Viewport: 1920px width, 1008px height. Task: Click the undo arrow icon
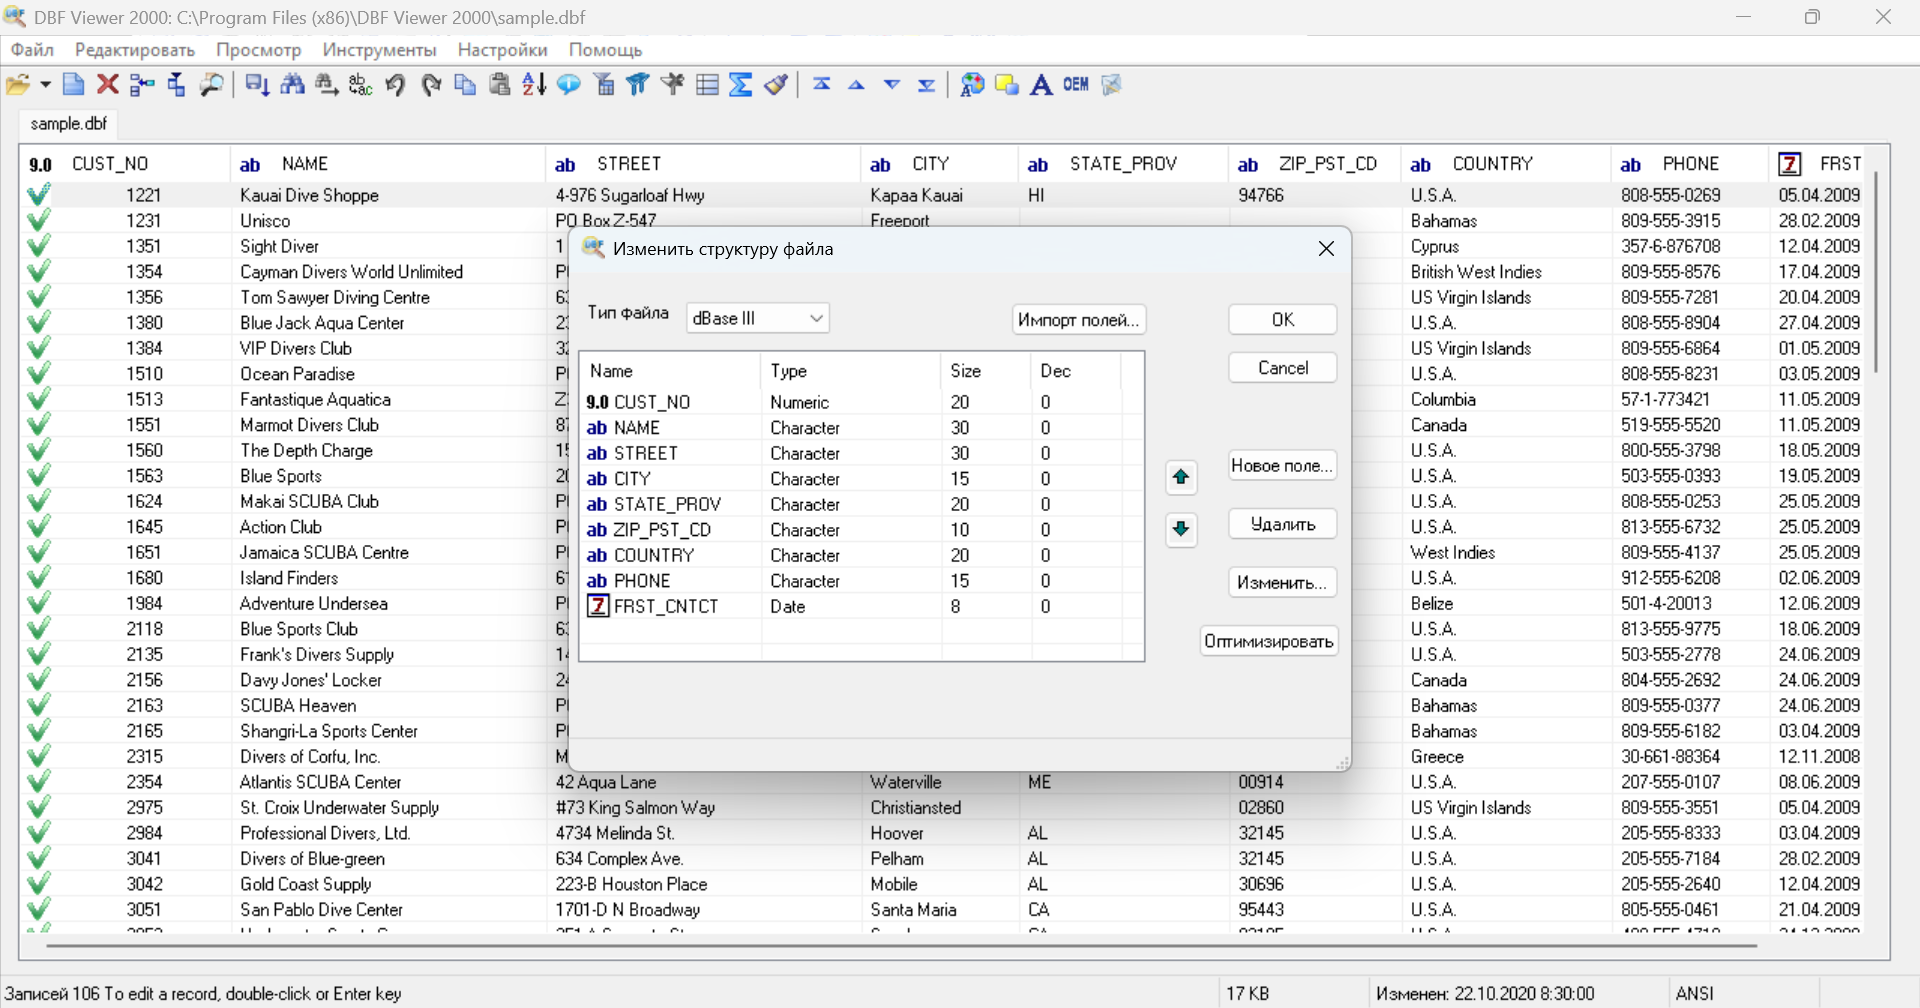click(396, 85)
